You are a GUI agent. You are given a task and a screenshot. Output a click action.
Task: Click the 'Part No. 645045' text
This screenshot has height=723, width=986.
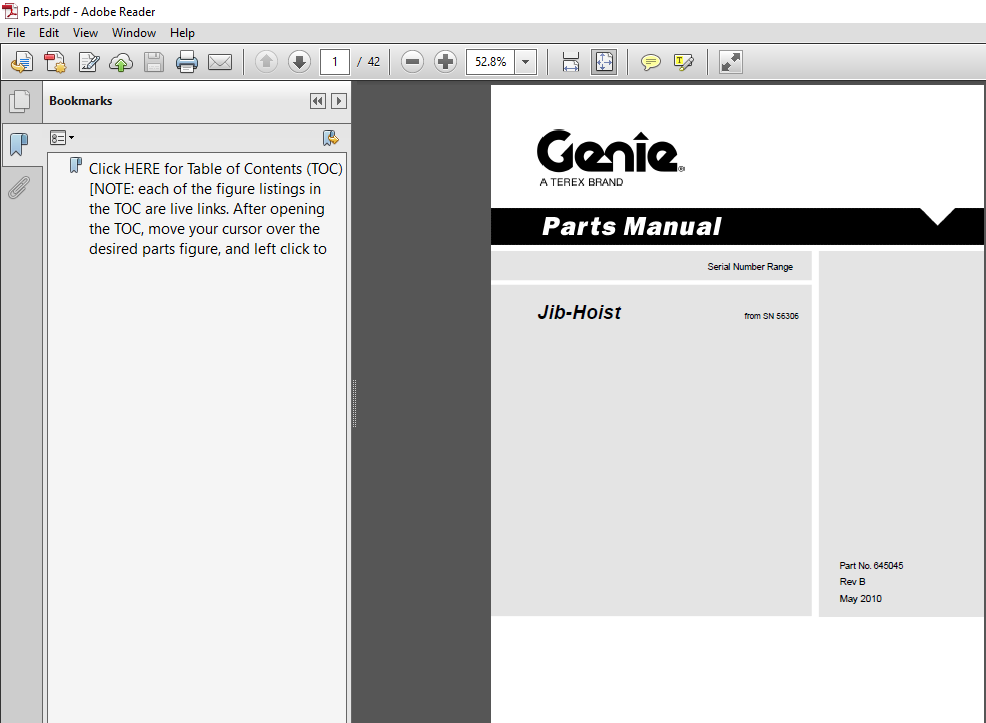871,566
